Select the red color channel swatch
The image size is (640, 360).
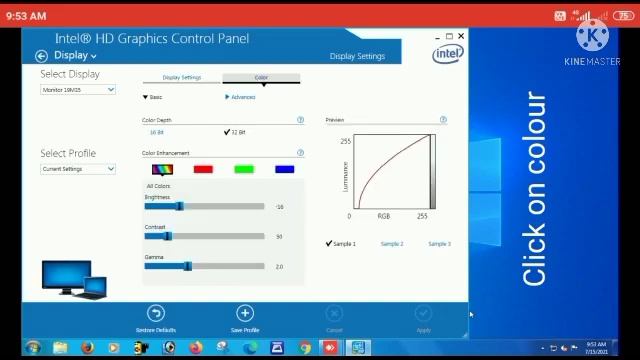pos(203,169)
